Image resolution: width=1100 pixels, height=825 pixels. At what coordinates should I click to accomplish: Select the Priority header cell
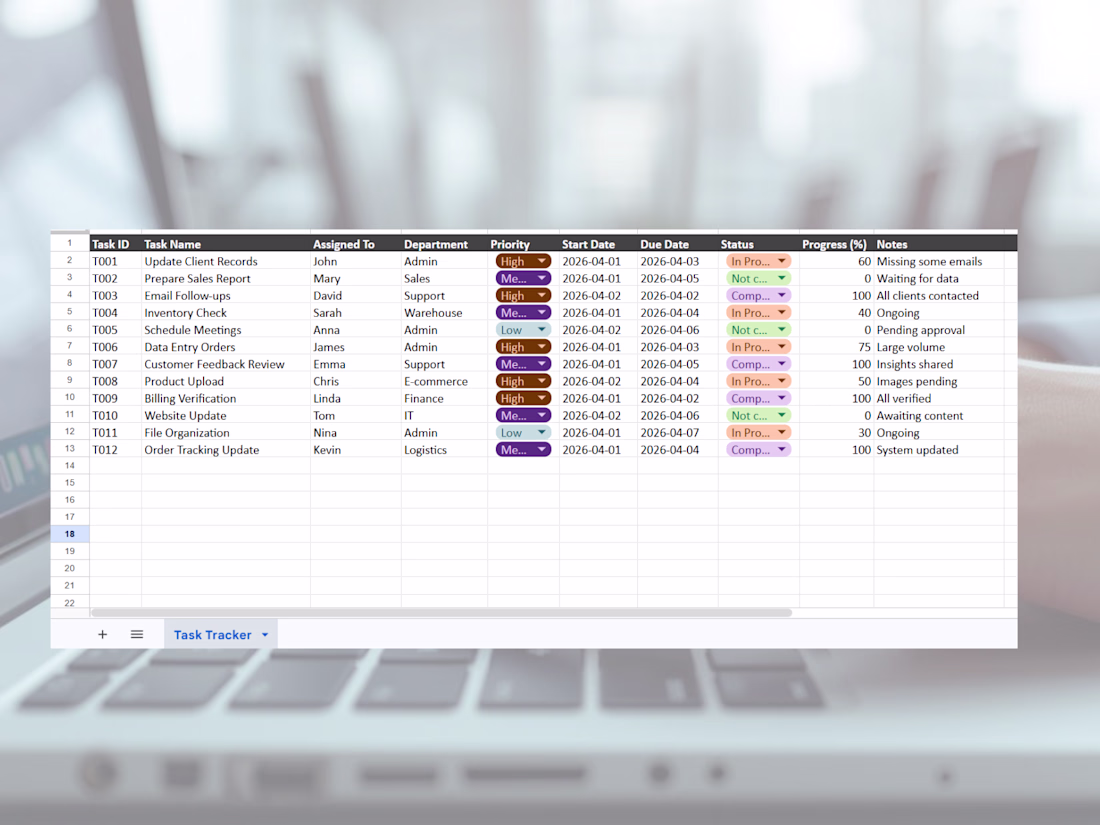tap(523, 243)
